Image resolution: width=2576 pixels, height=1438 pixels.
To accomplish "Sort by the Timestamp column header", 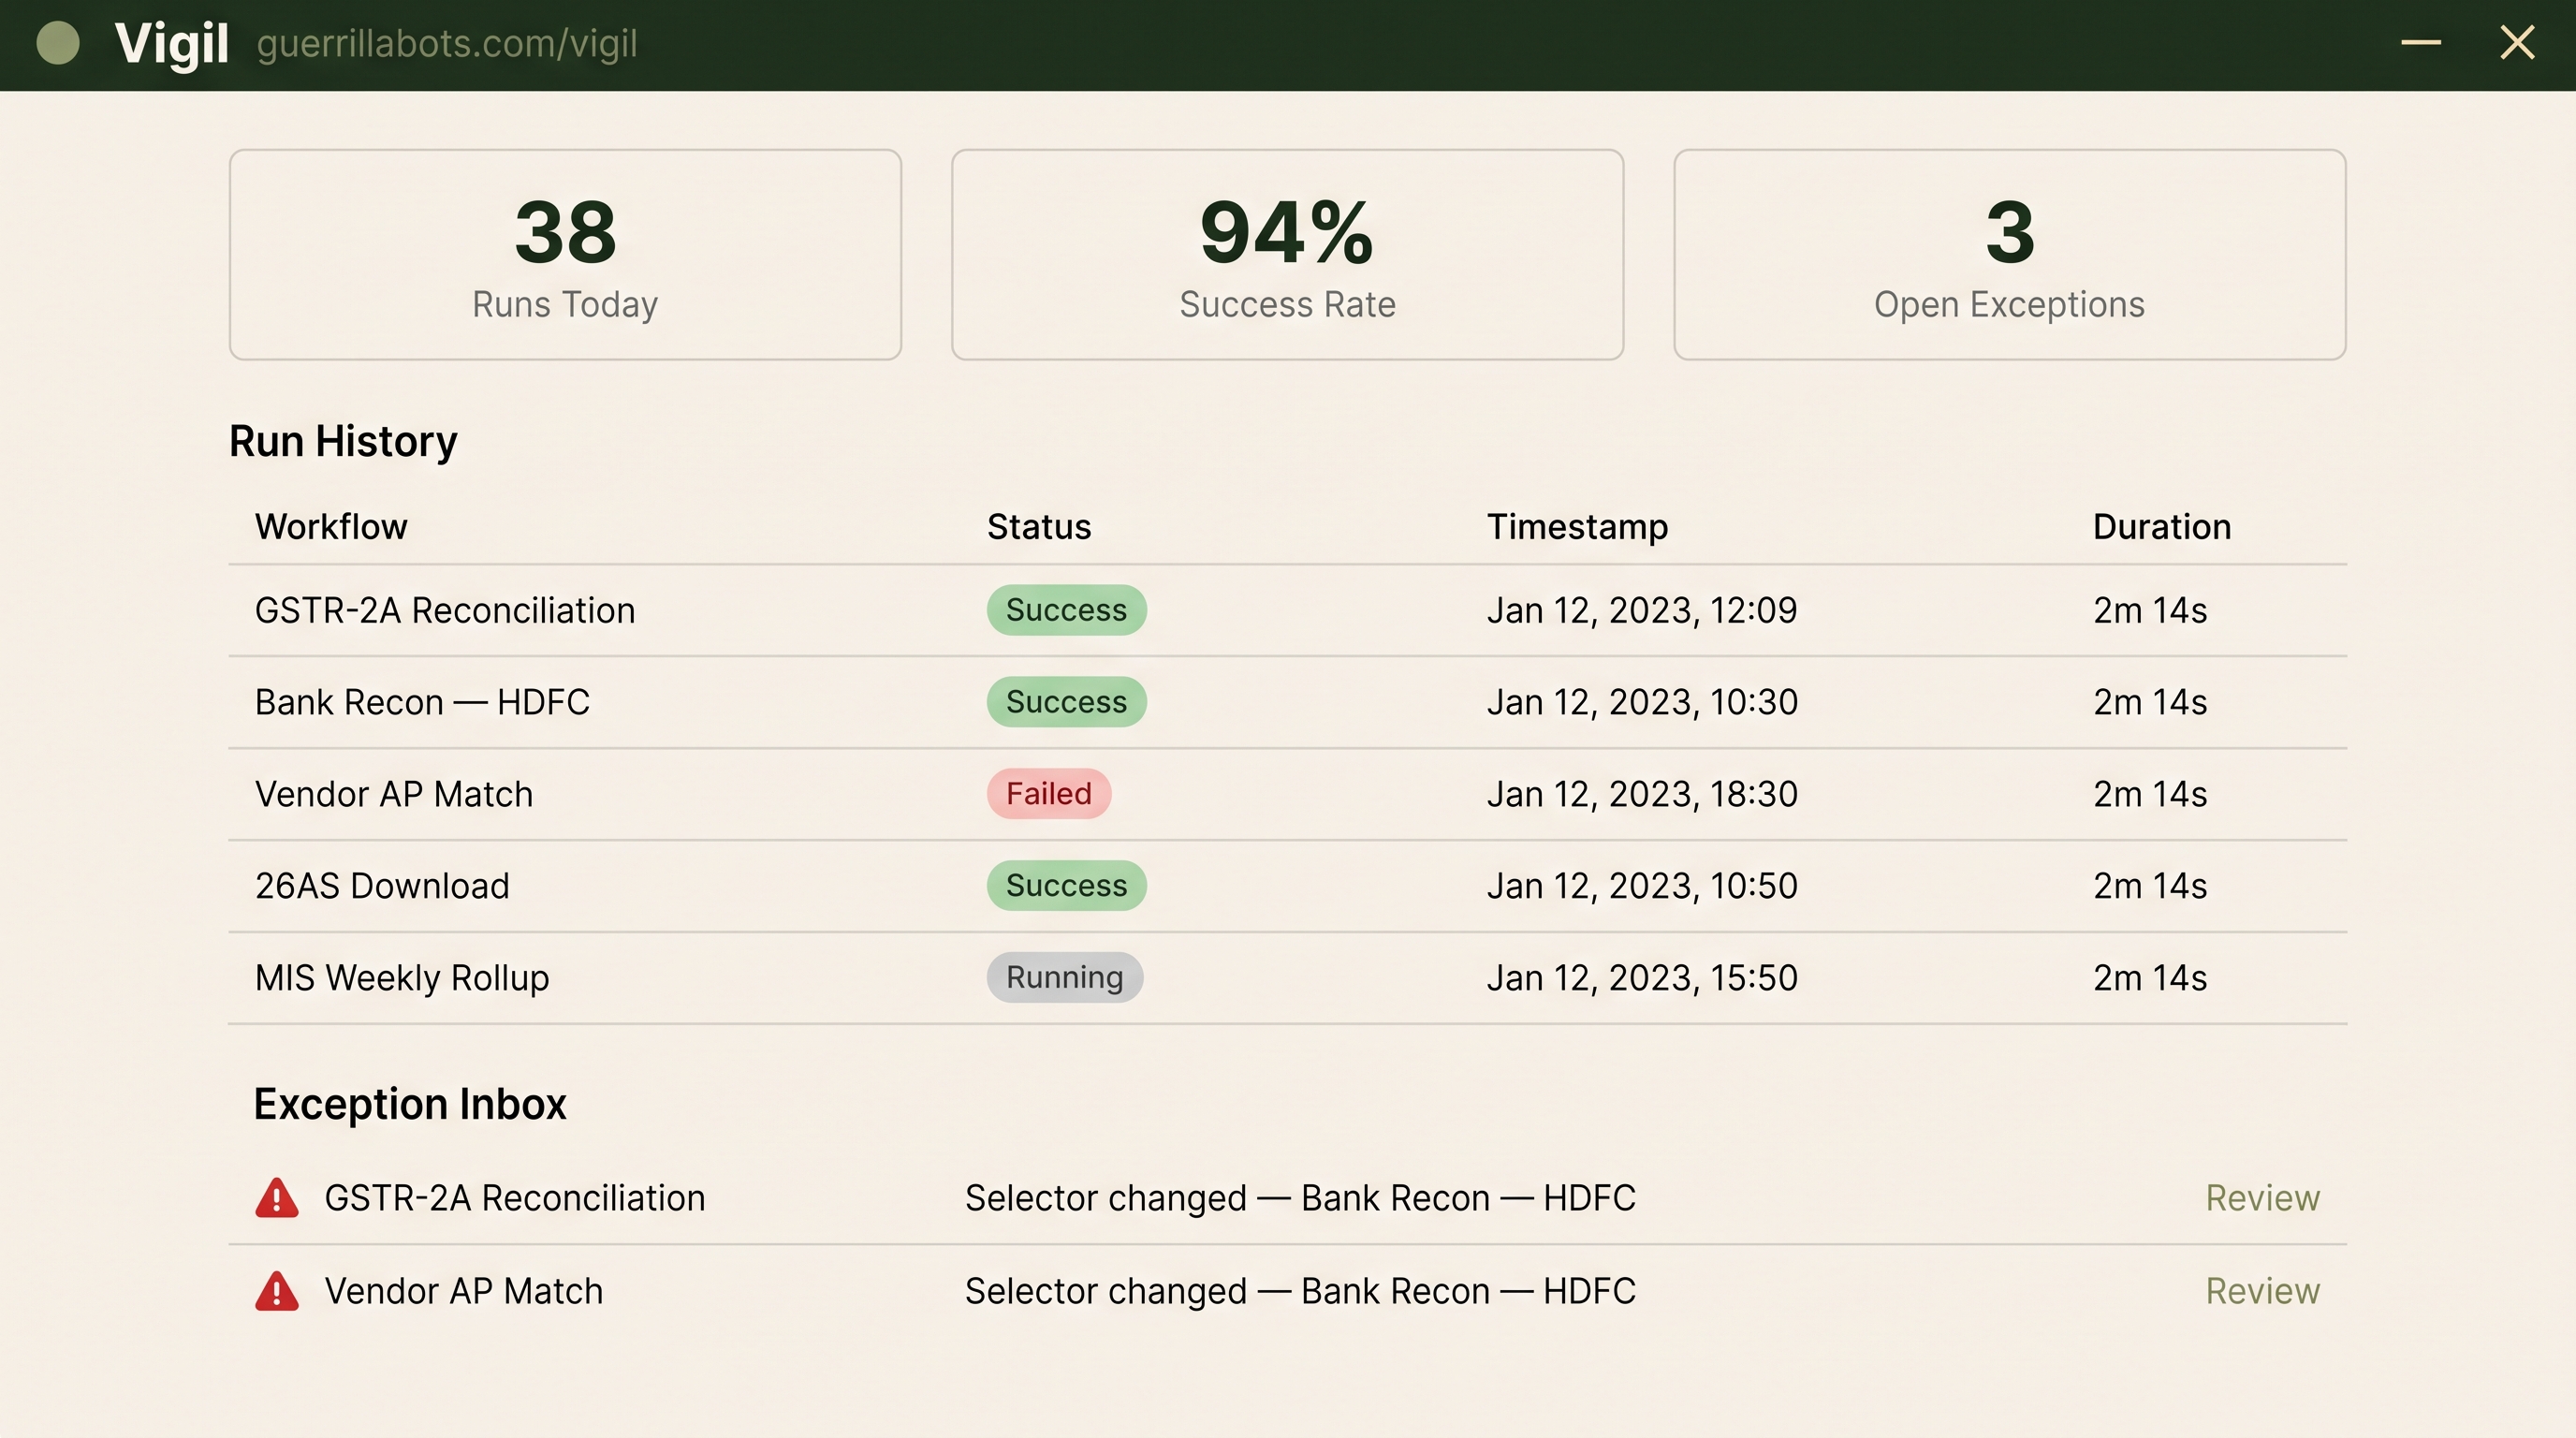I will pos(1577,527).
